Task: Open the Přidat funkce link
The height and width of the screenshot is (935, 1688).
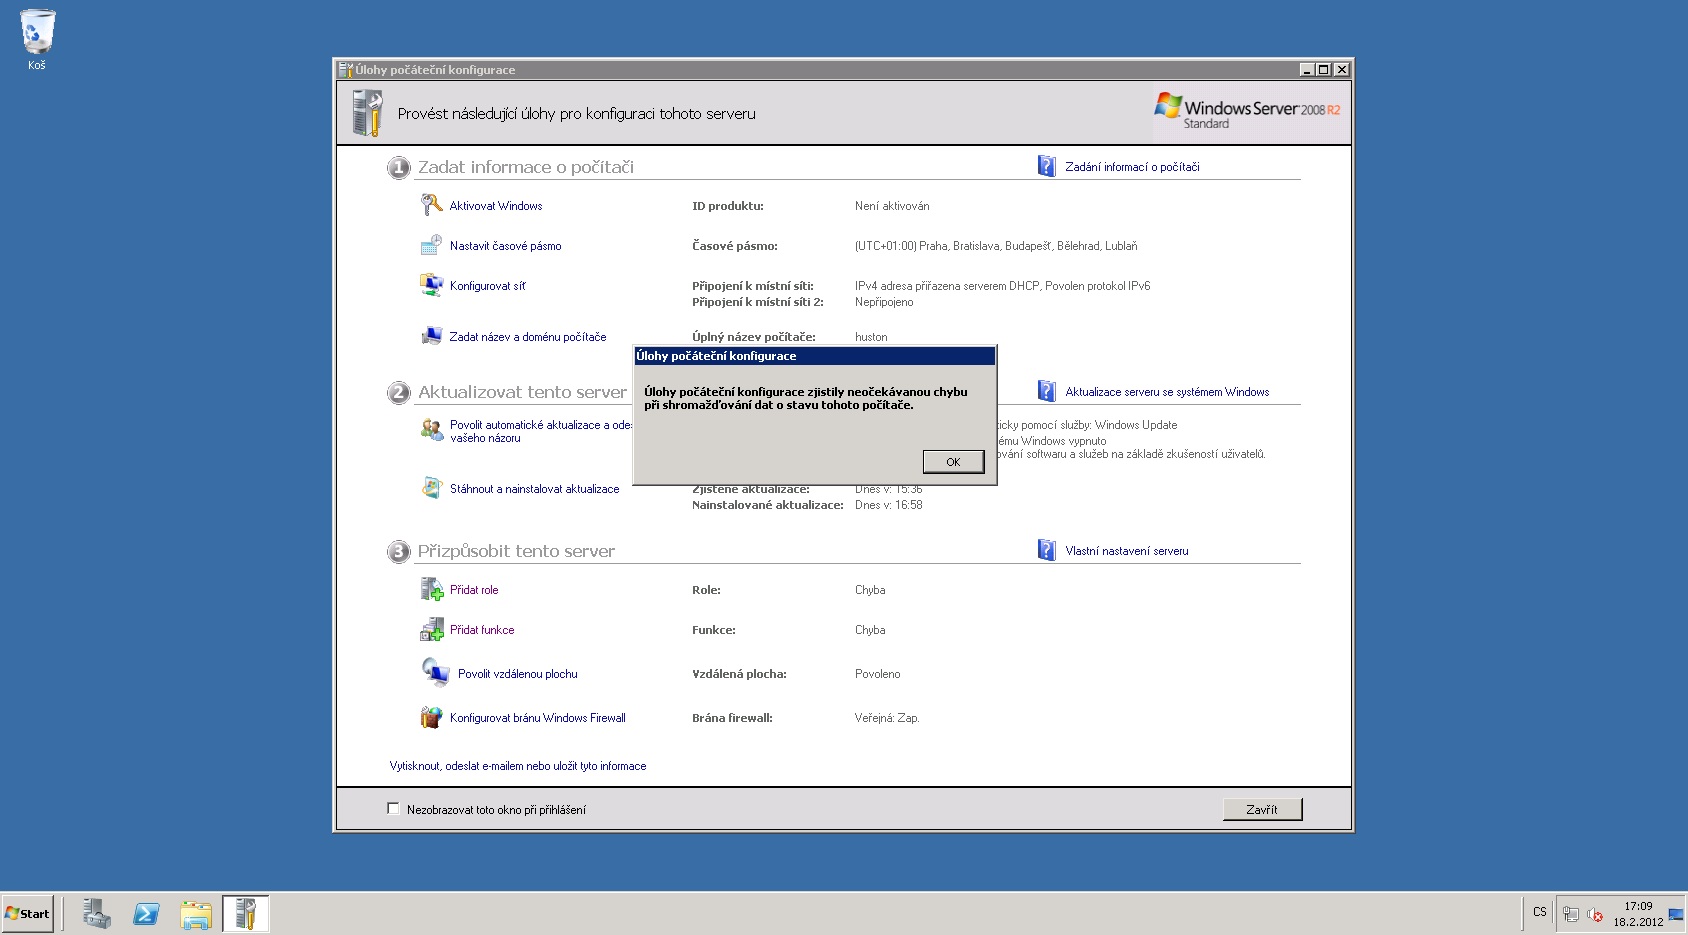Action: pos(482,630)
